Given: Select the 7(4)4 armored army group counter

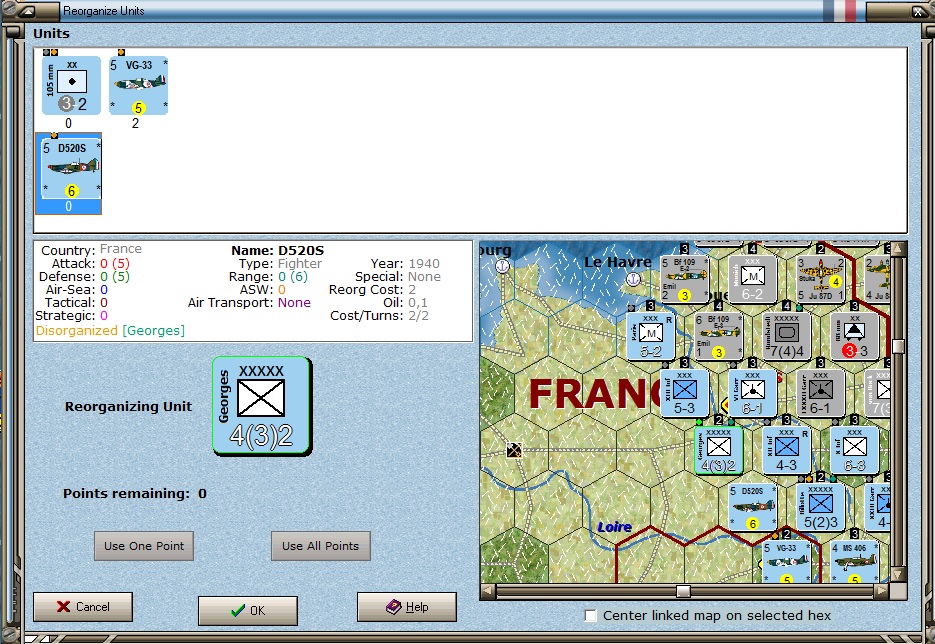Looking at the screenshot, I should point(787,336).
